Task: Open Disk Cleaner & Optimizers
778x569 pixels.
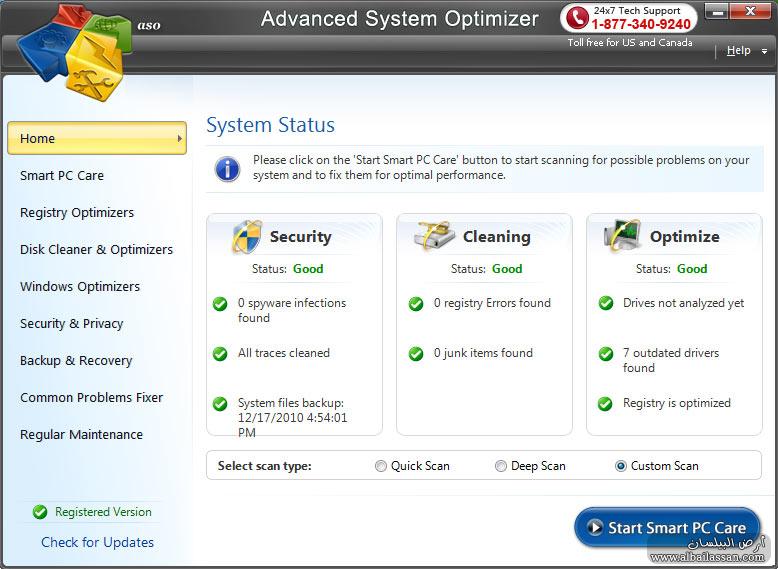Action: click(96, 250)
